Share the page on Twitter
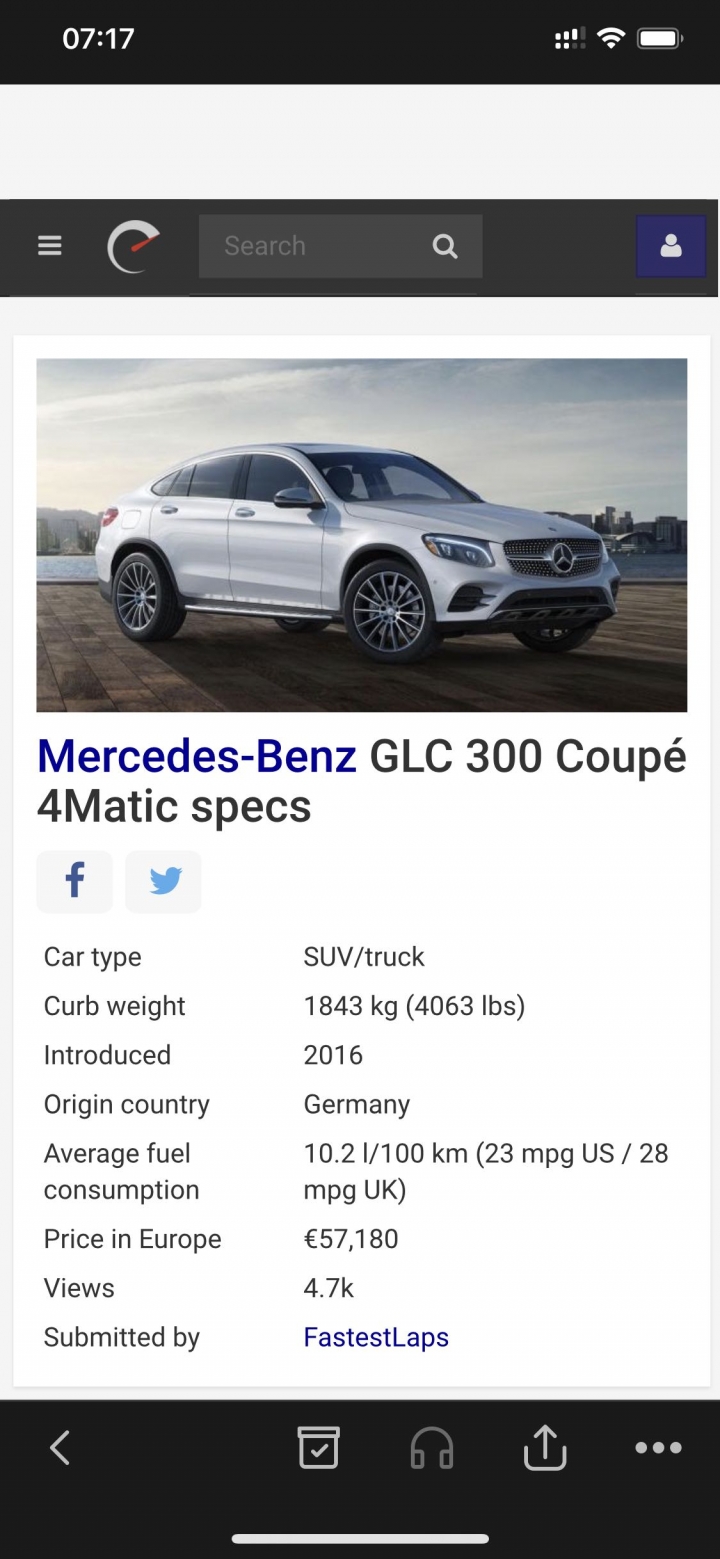The width and height of the screenshot is (720, 1559). point(164,881)
